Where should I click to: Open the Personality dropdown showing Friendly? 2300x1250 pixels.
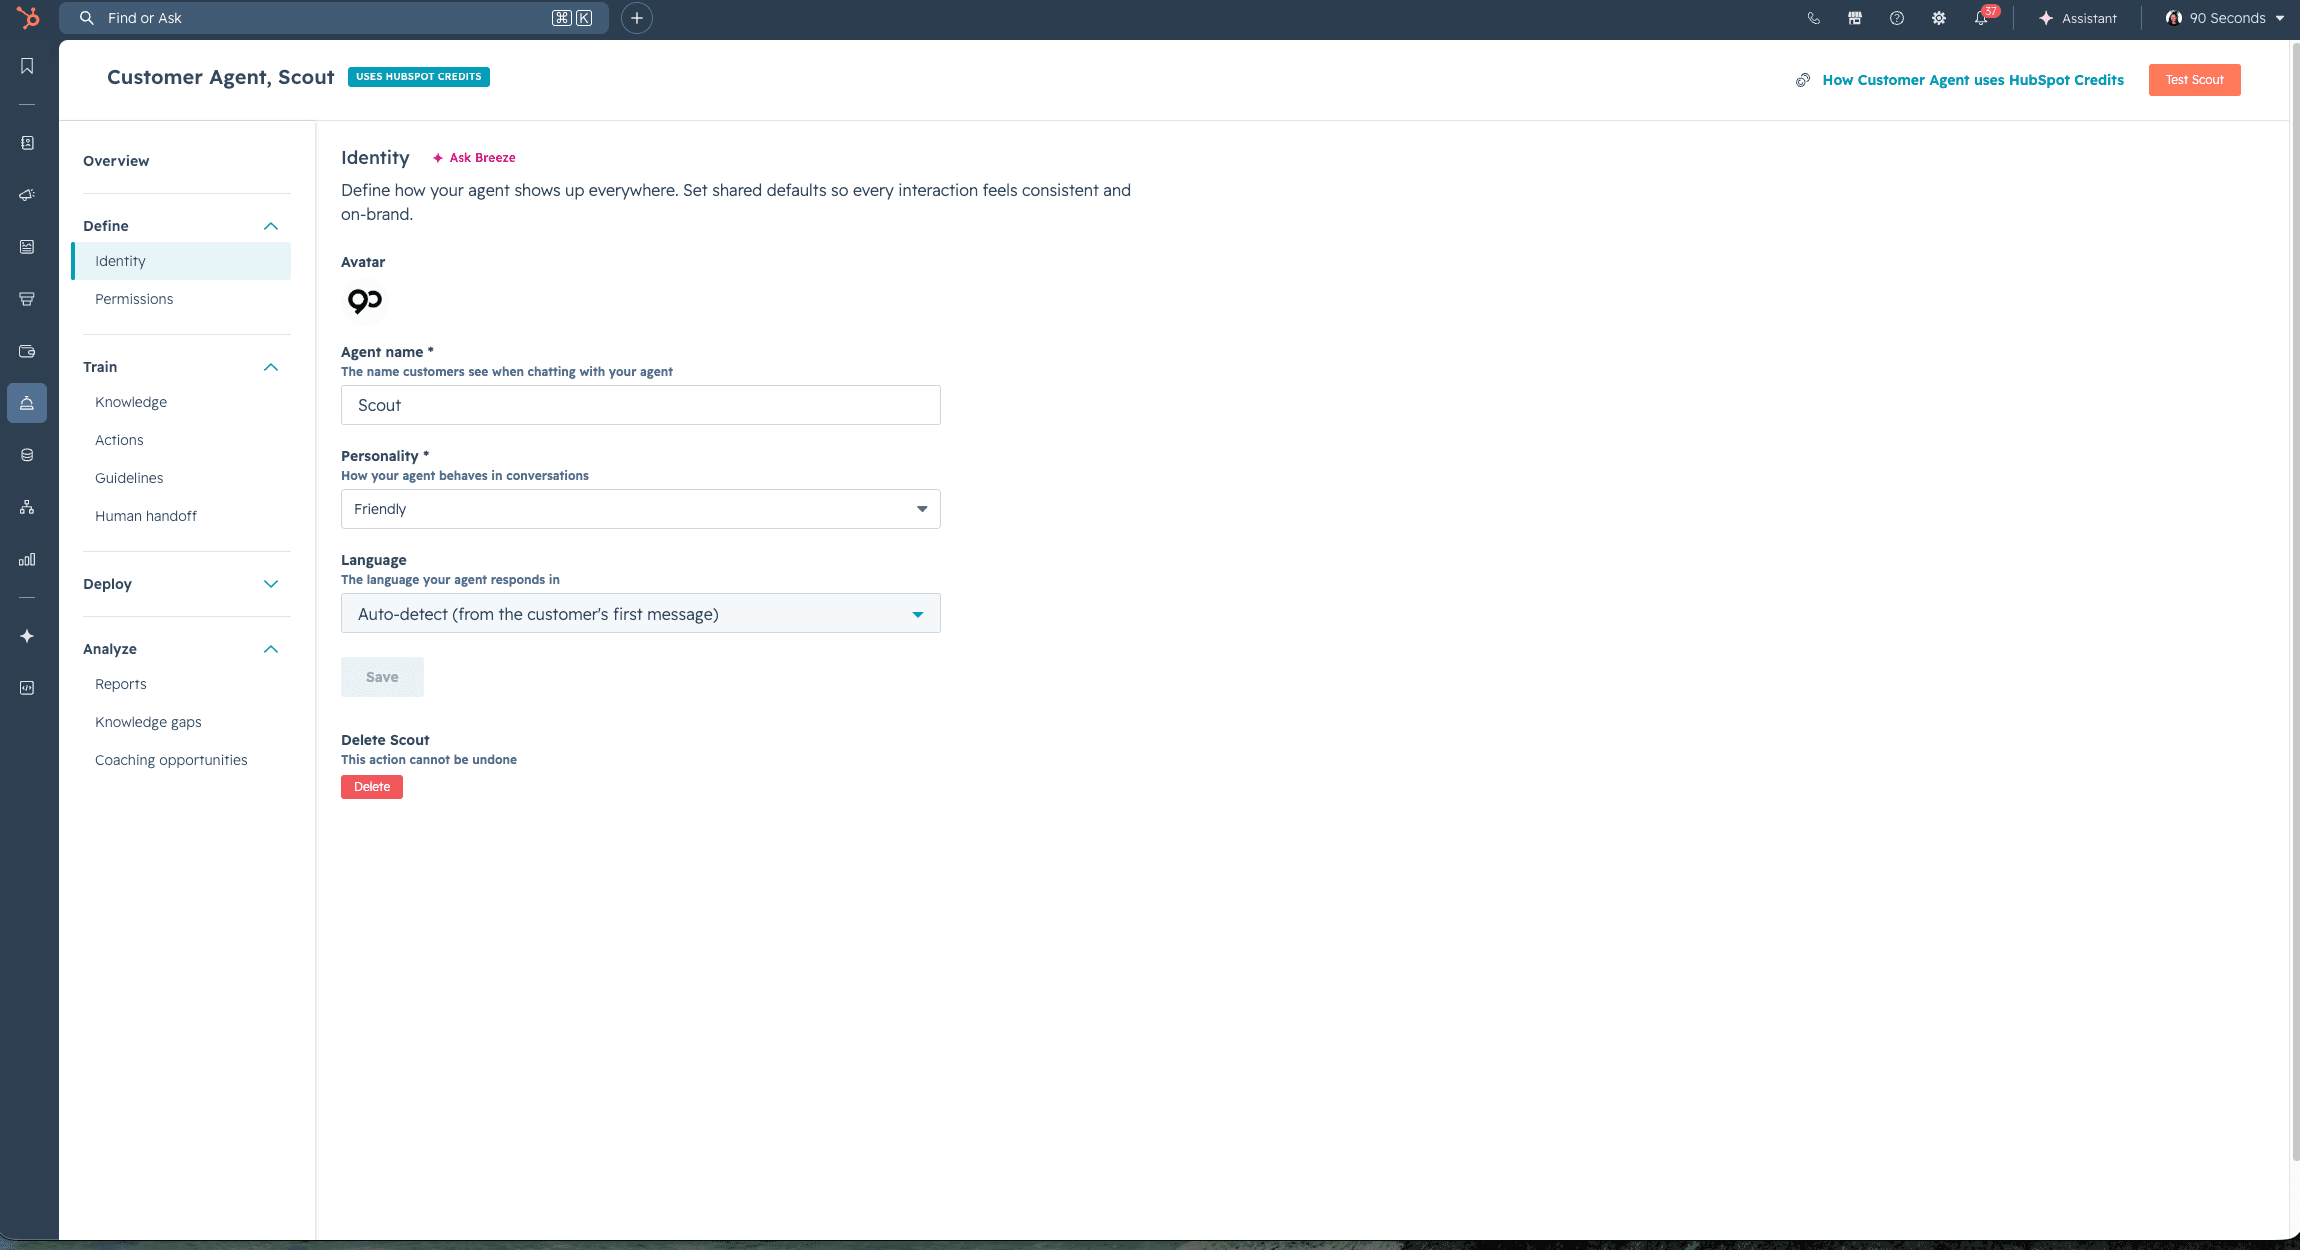641,509
